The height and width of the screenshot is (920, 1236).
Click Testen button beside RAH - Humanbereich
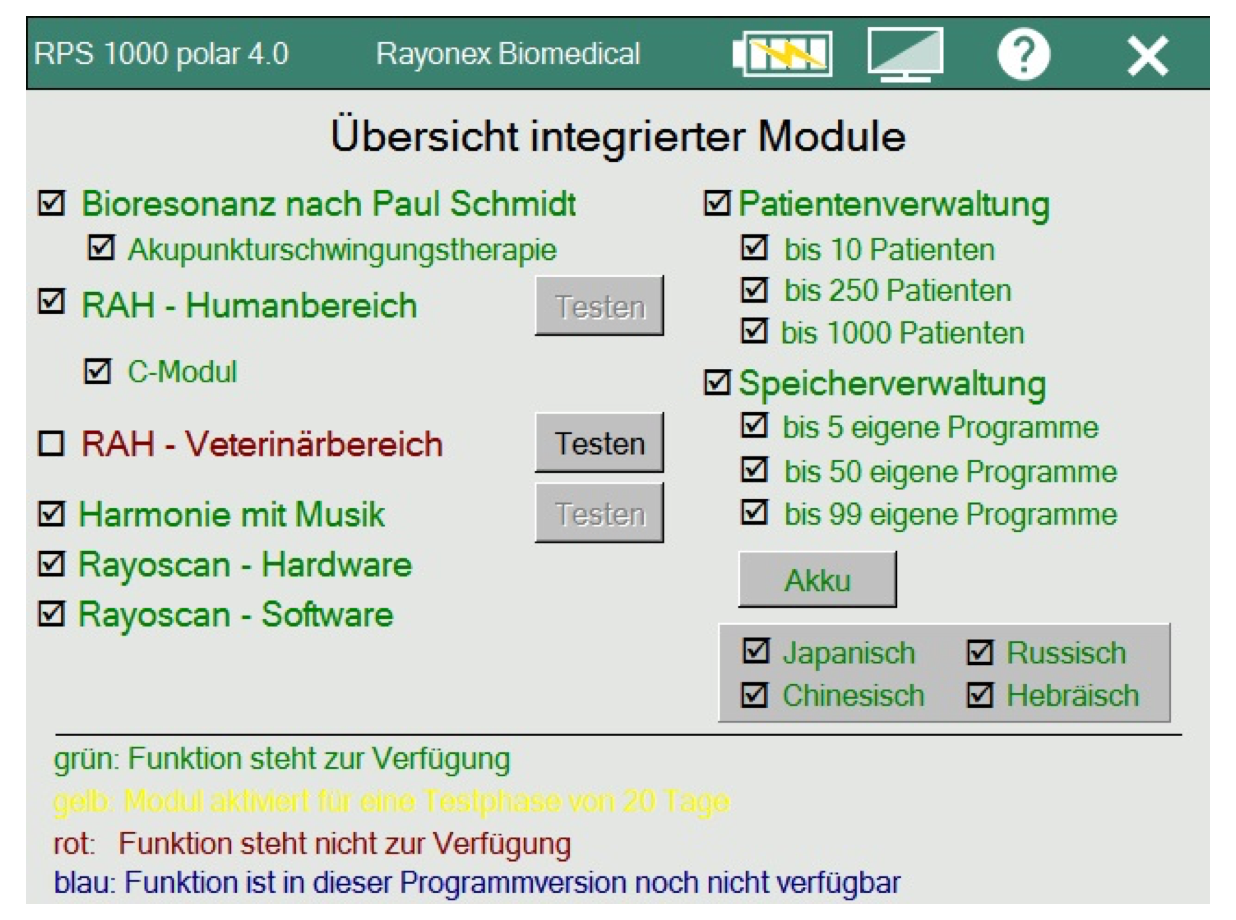coord(599,307)
